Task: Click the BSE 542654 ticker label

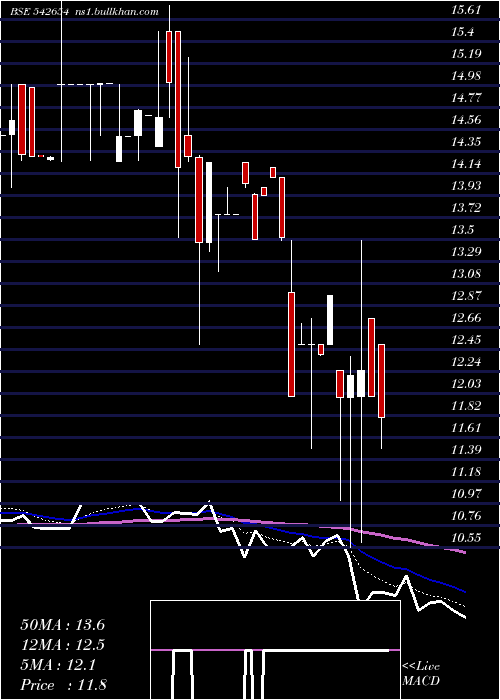Action: click(40, 12)
